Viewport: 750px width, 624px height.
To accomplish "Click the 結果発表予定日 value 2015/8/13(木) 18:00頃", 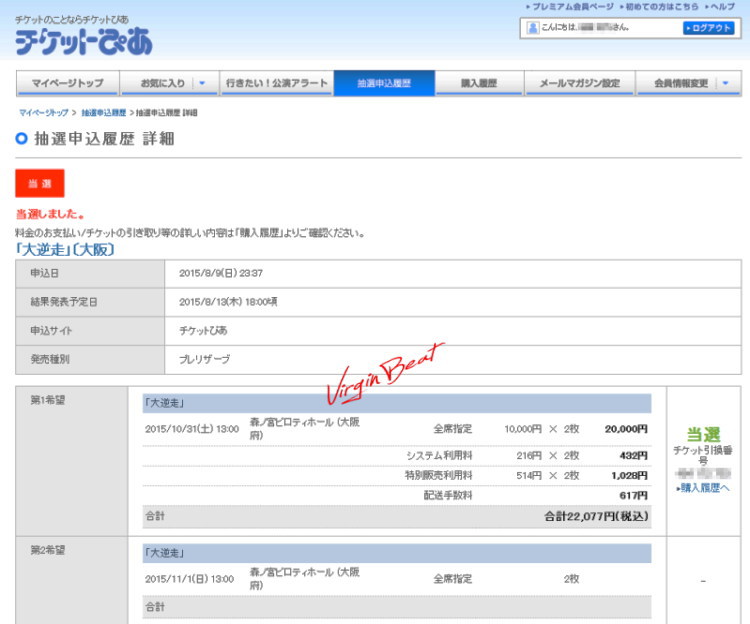I will (228, 302).
